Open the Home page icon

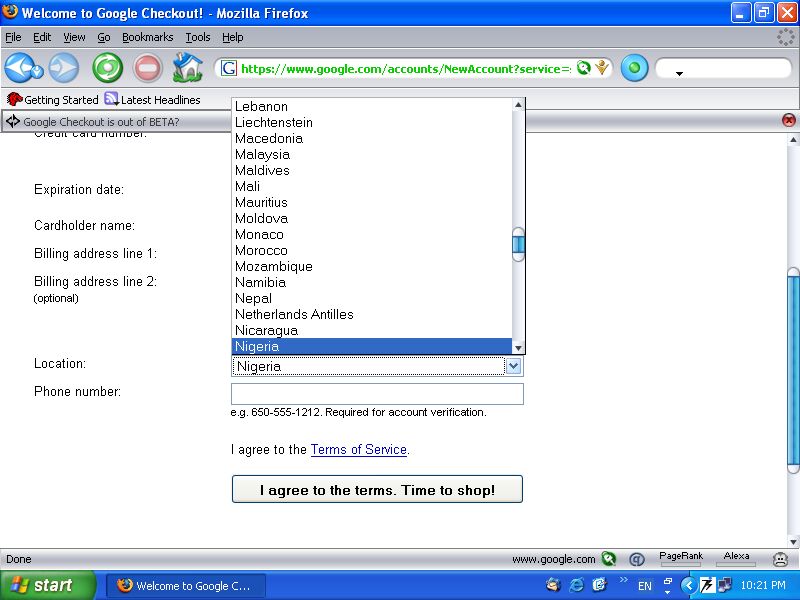[188, 67]
